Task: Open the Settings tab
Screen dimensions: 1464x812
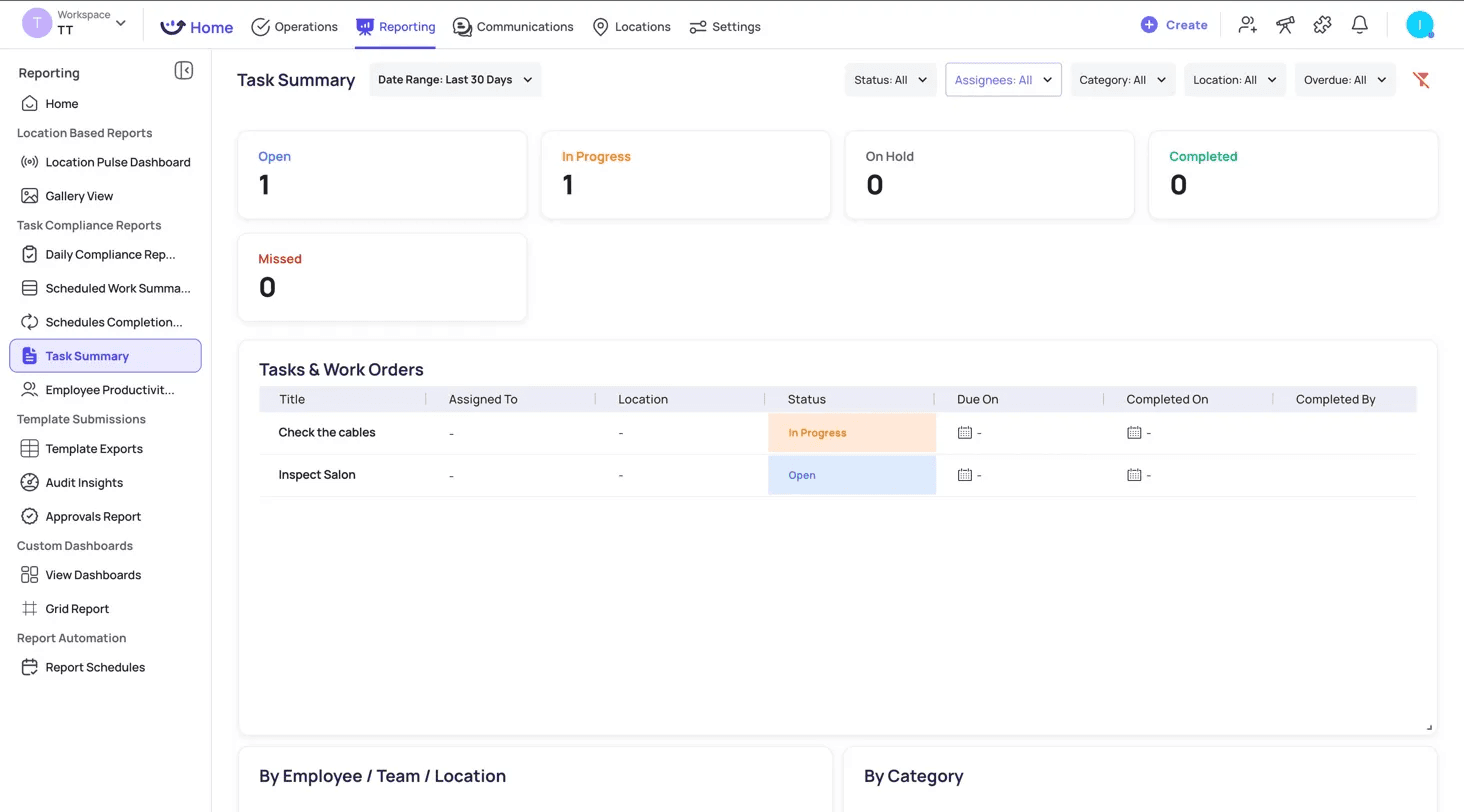Action: 725,27
